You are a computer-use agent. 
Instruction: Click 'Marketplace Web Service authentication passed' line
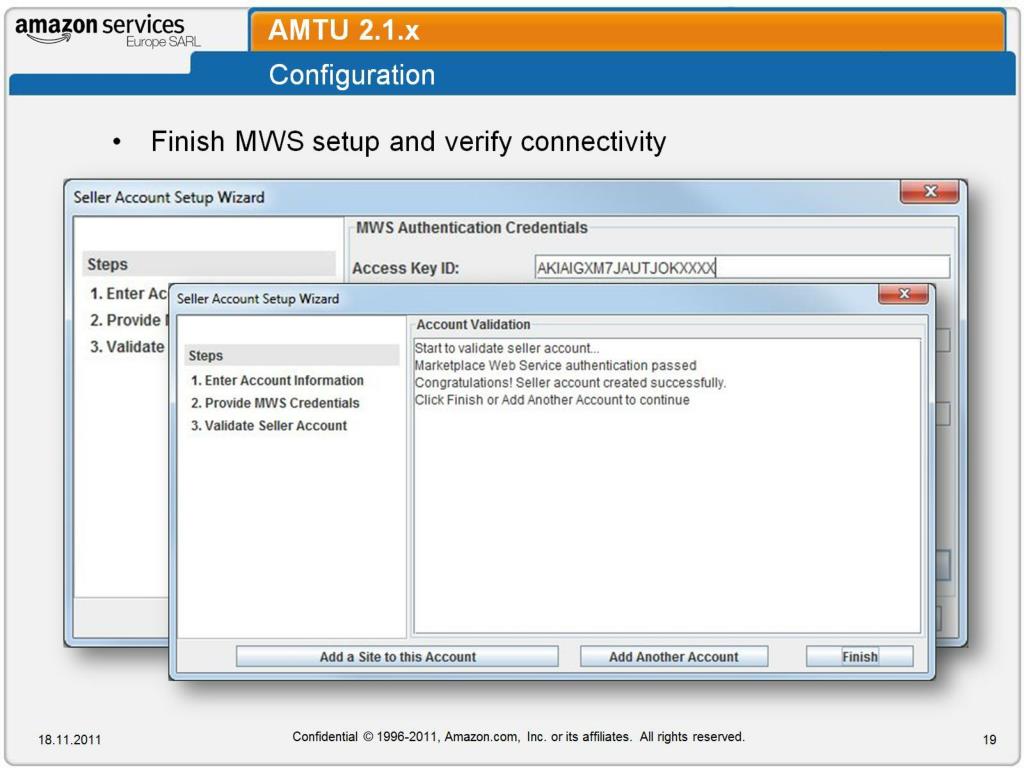tap(555, 365)
